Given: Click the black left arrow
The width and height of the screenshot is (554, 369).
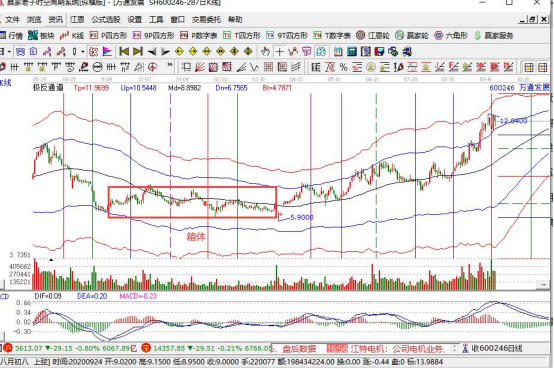Looking at the screenshot, I should click(152, 52).
